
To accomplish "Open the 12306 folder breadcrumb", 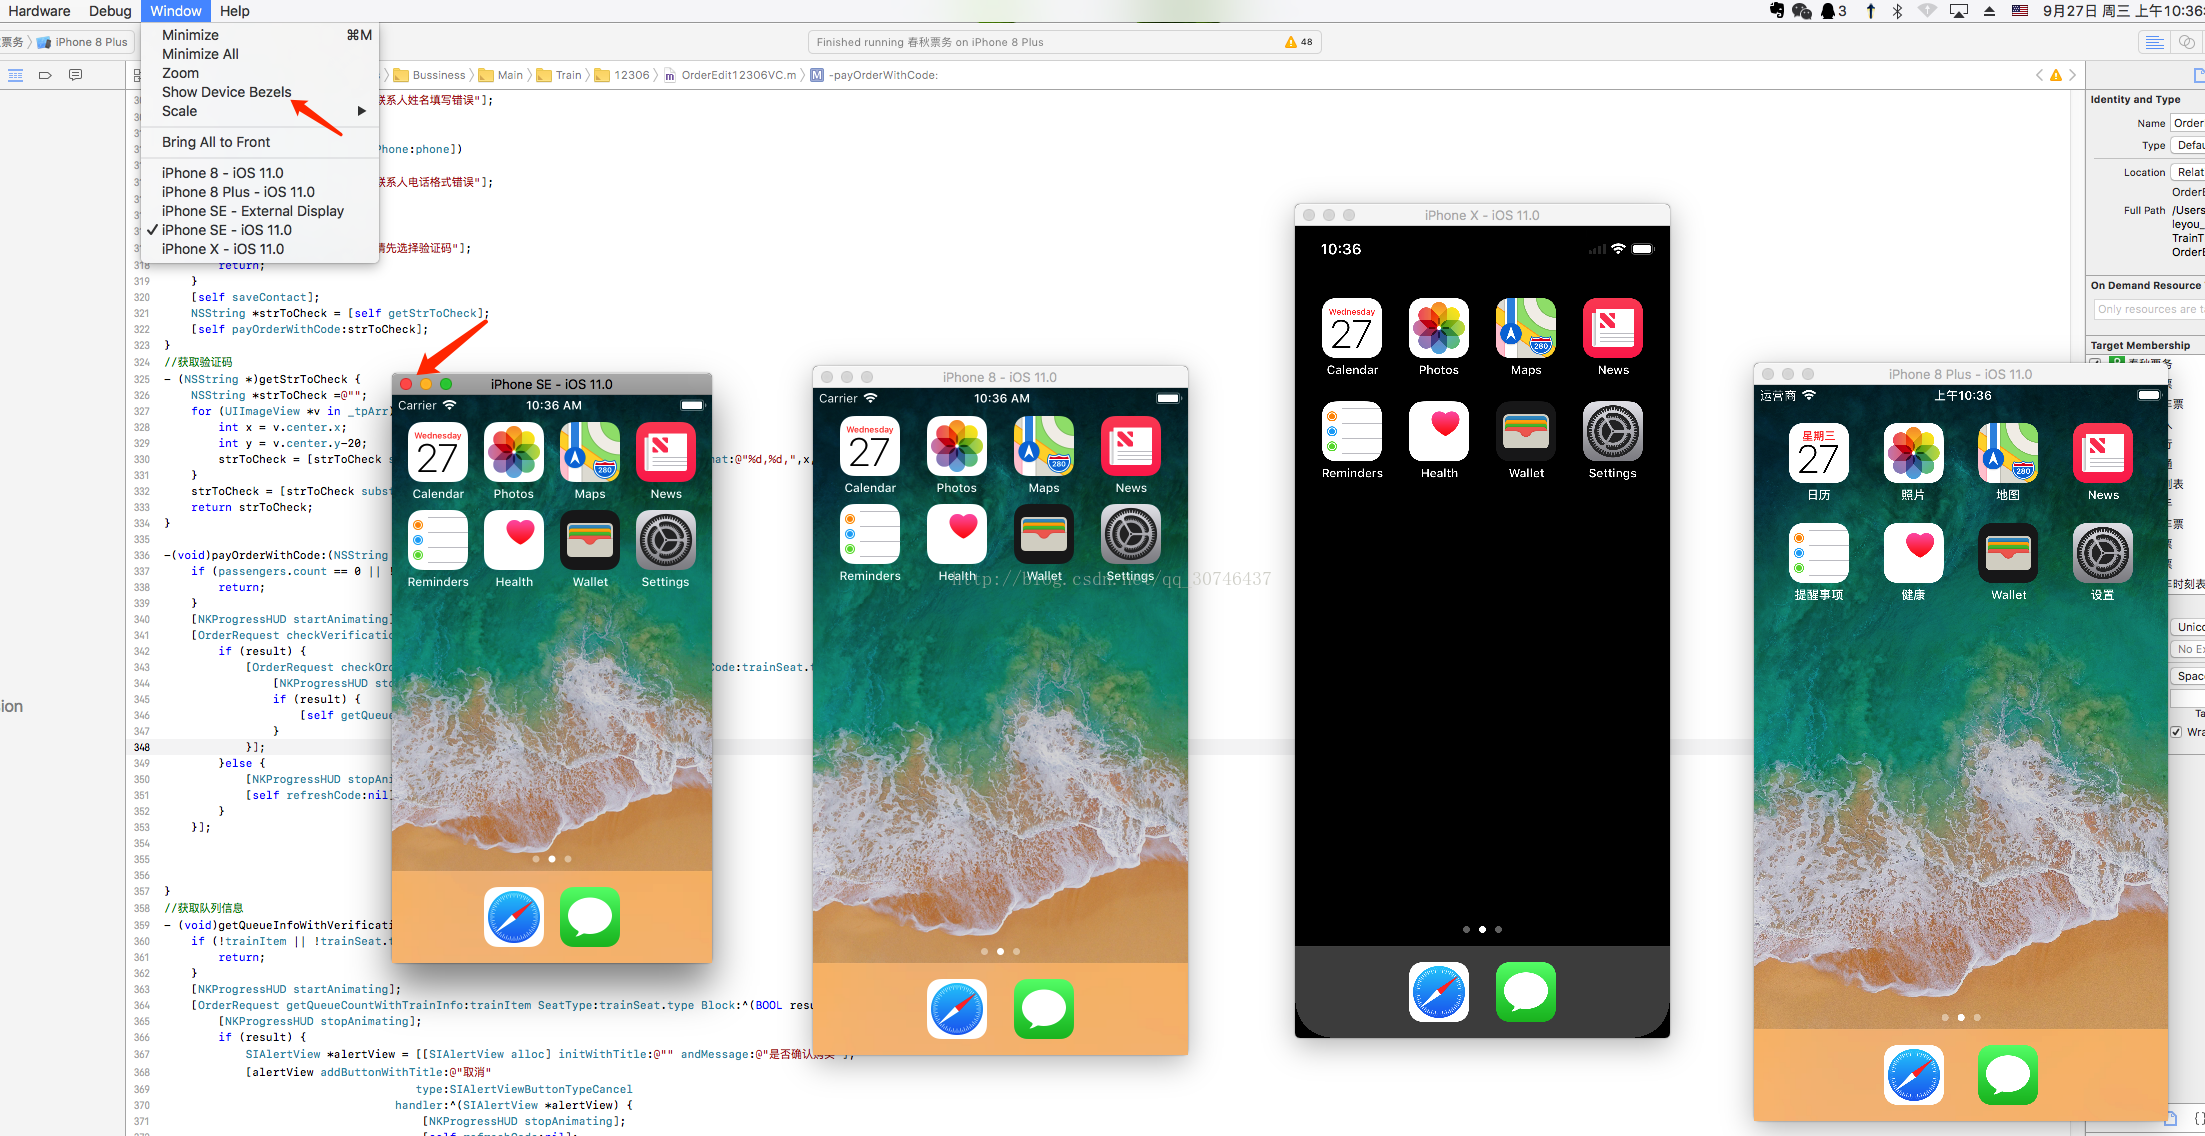I will [x=622, y=75].
